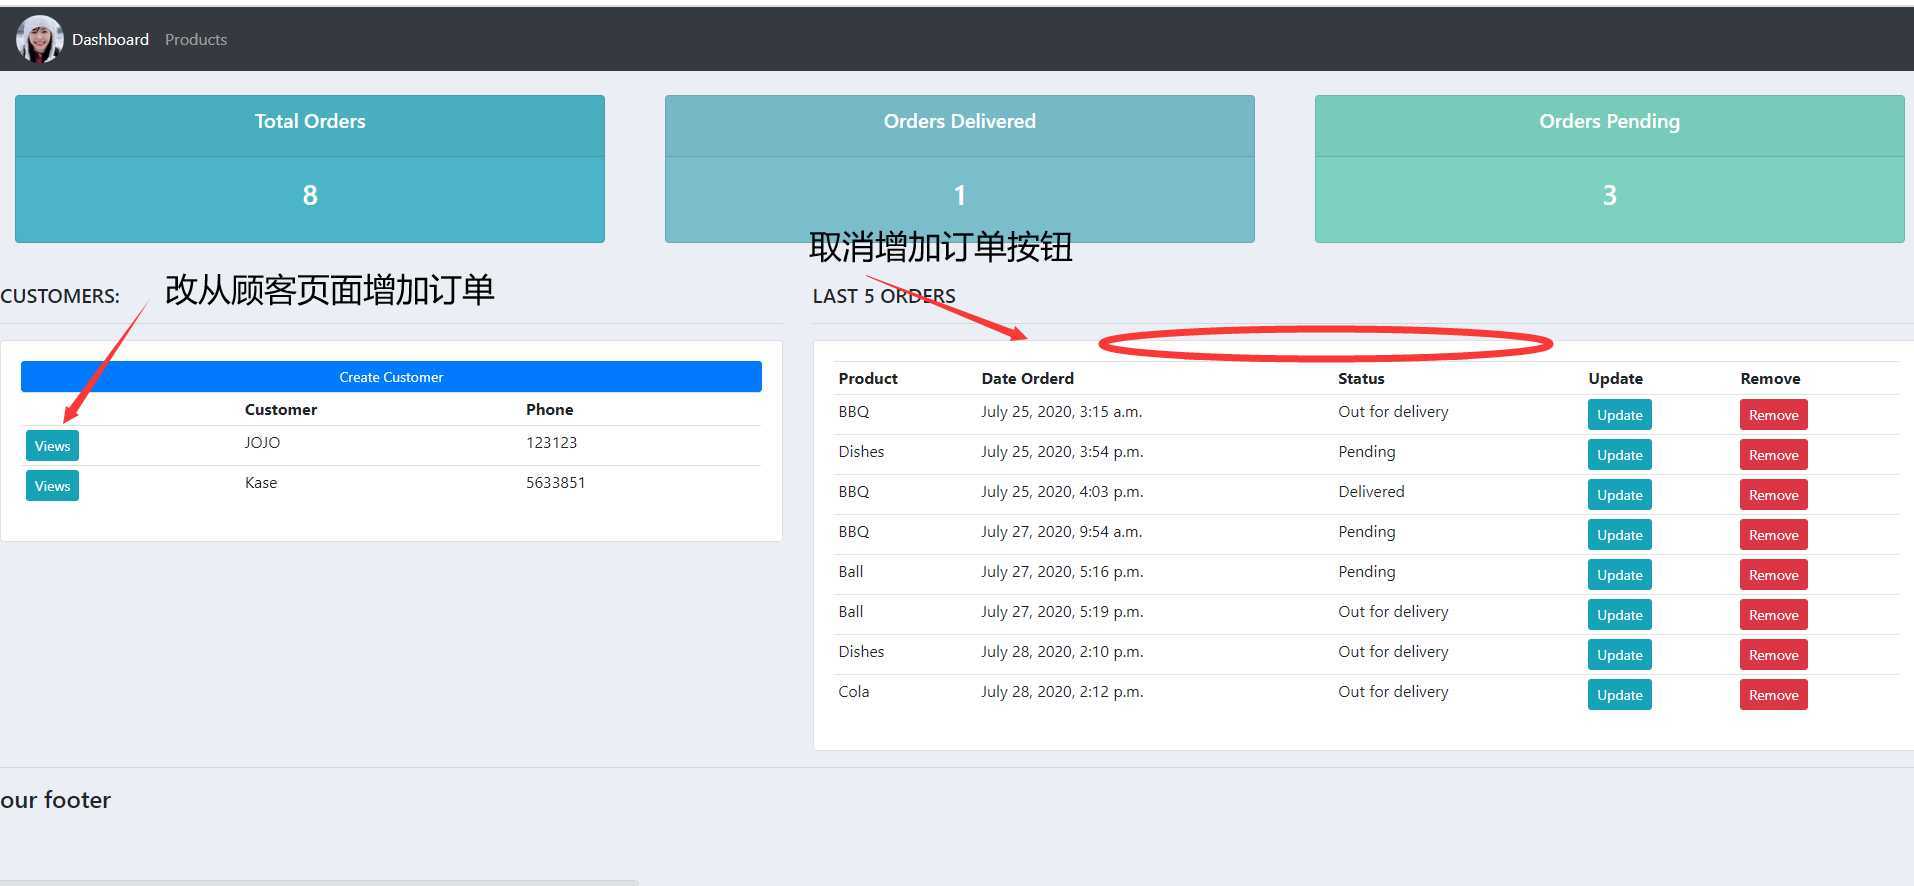Image resolution: width=1914 pixels, height=886 pixels.
Task: Open Views for customer Kase
Action: click(x=52, y=486)
